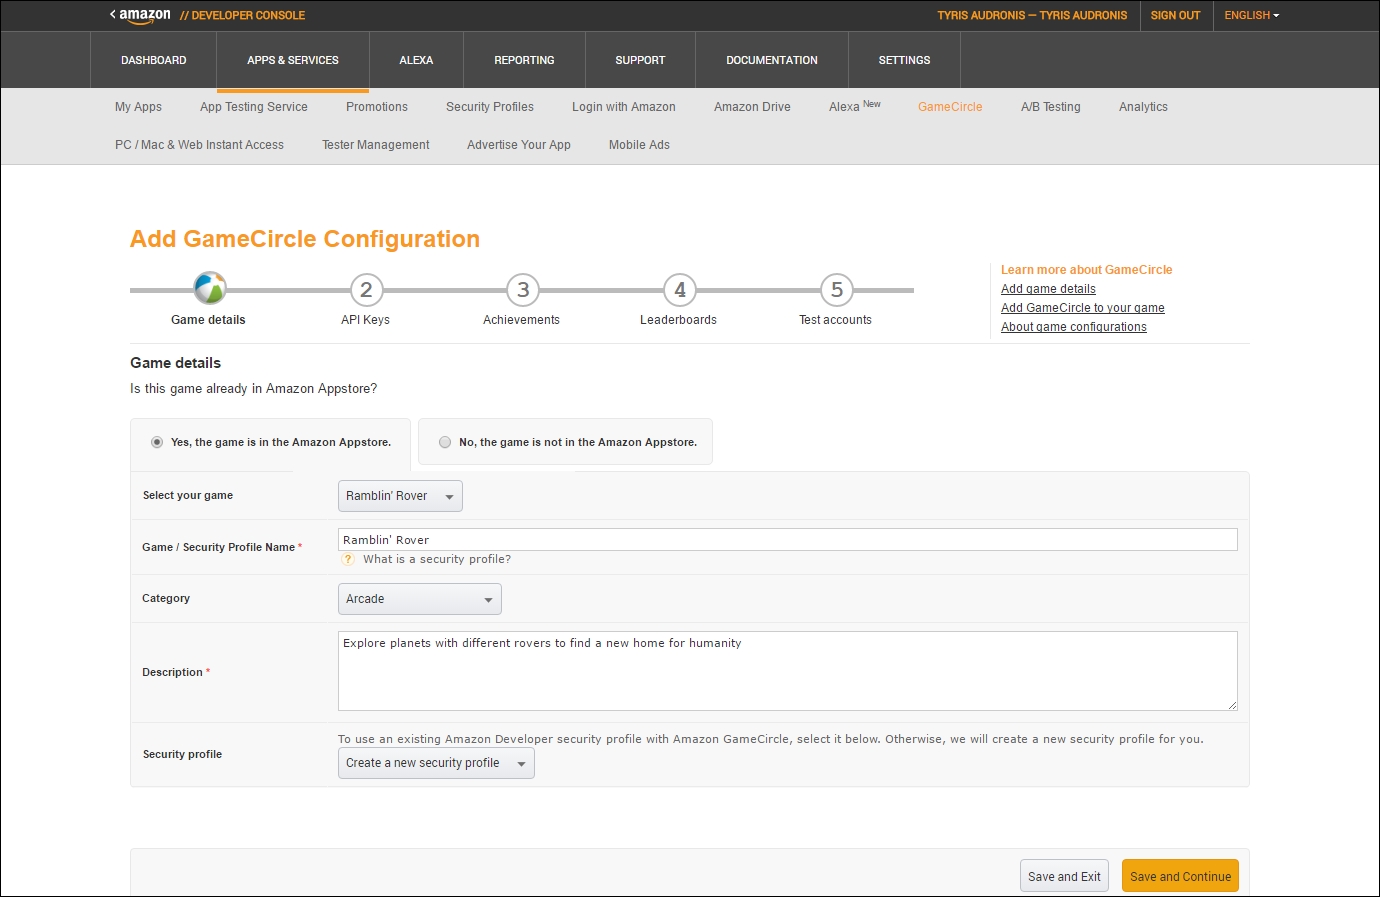Click the 'API Keys' step label

365,320
